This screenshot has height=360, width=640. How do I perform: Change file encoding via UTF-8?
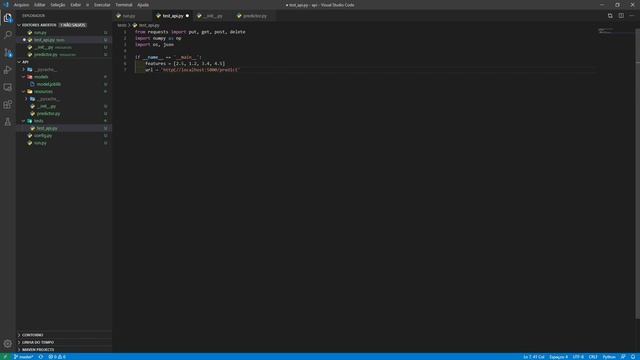click(578, 357)
